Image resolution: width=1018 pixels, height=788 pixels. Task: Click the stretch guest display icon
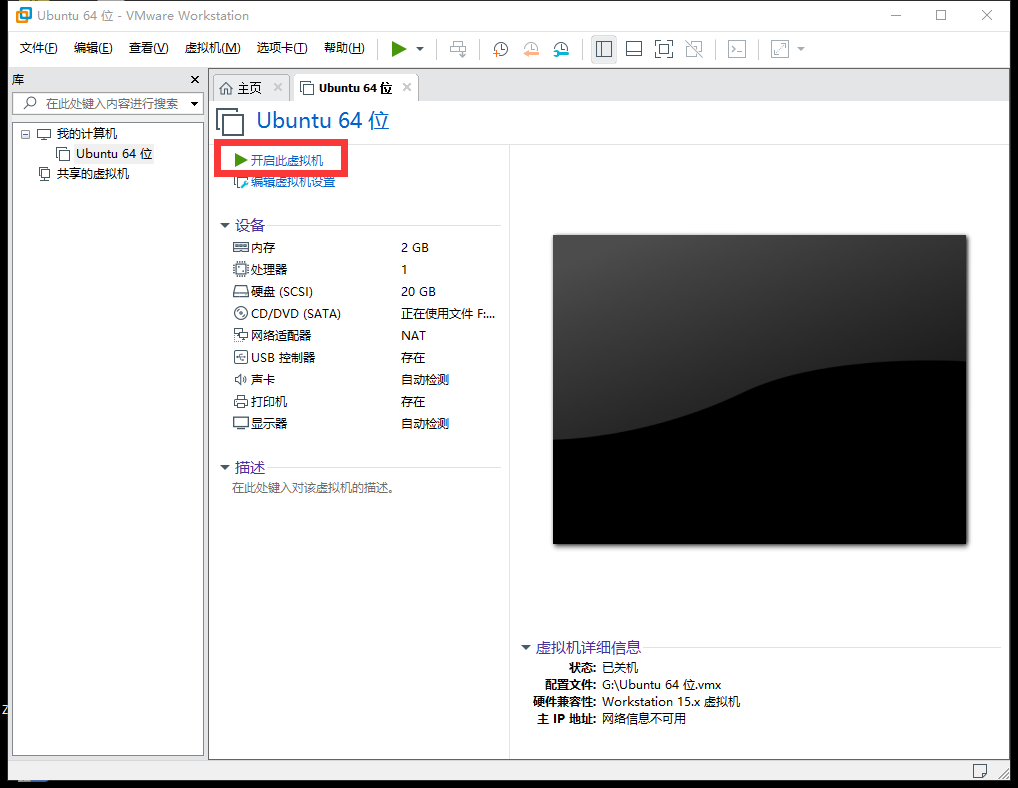780,49
